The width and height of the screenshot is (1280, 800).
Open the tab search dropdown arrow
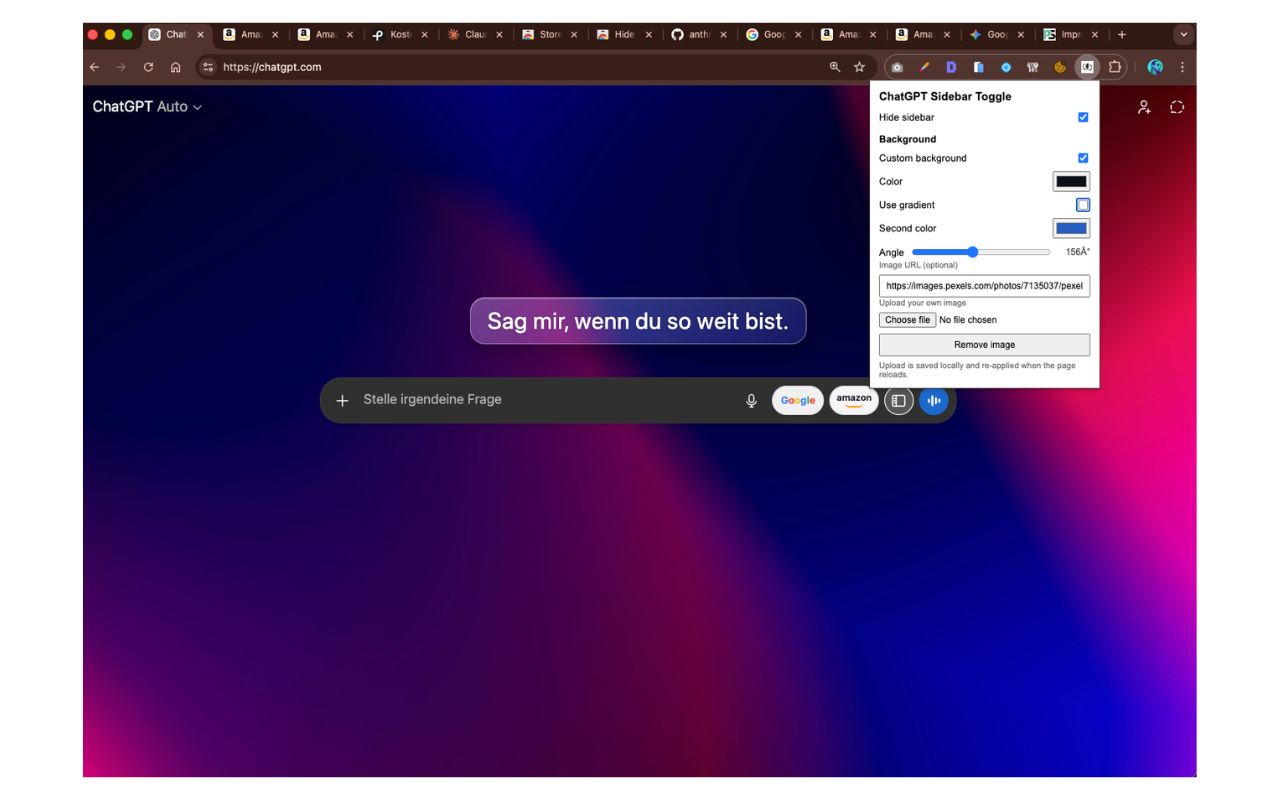coord(1184,34)
